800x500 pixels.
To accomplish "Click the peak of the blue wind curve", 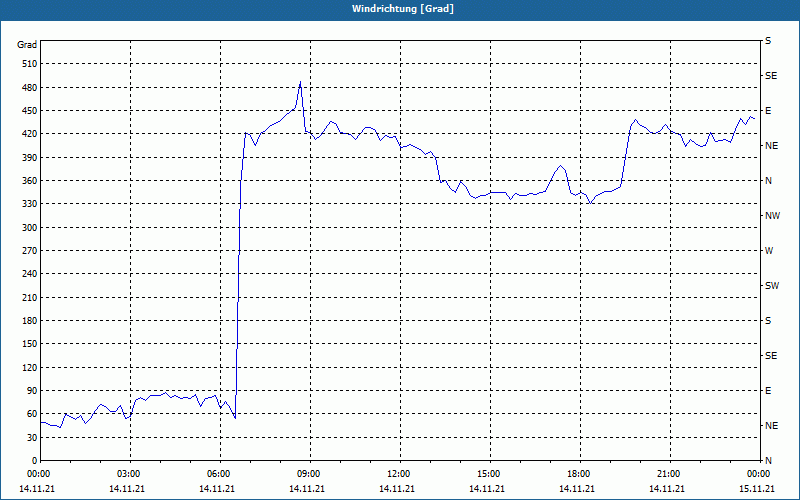I will (x=301, y=82).
